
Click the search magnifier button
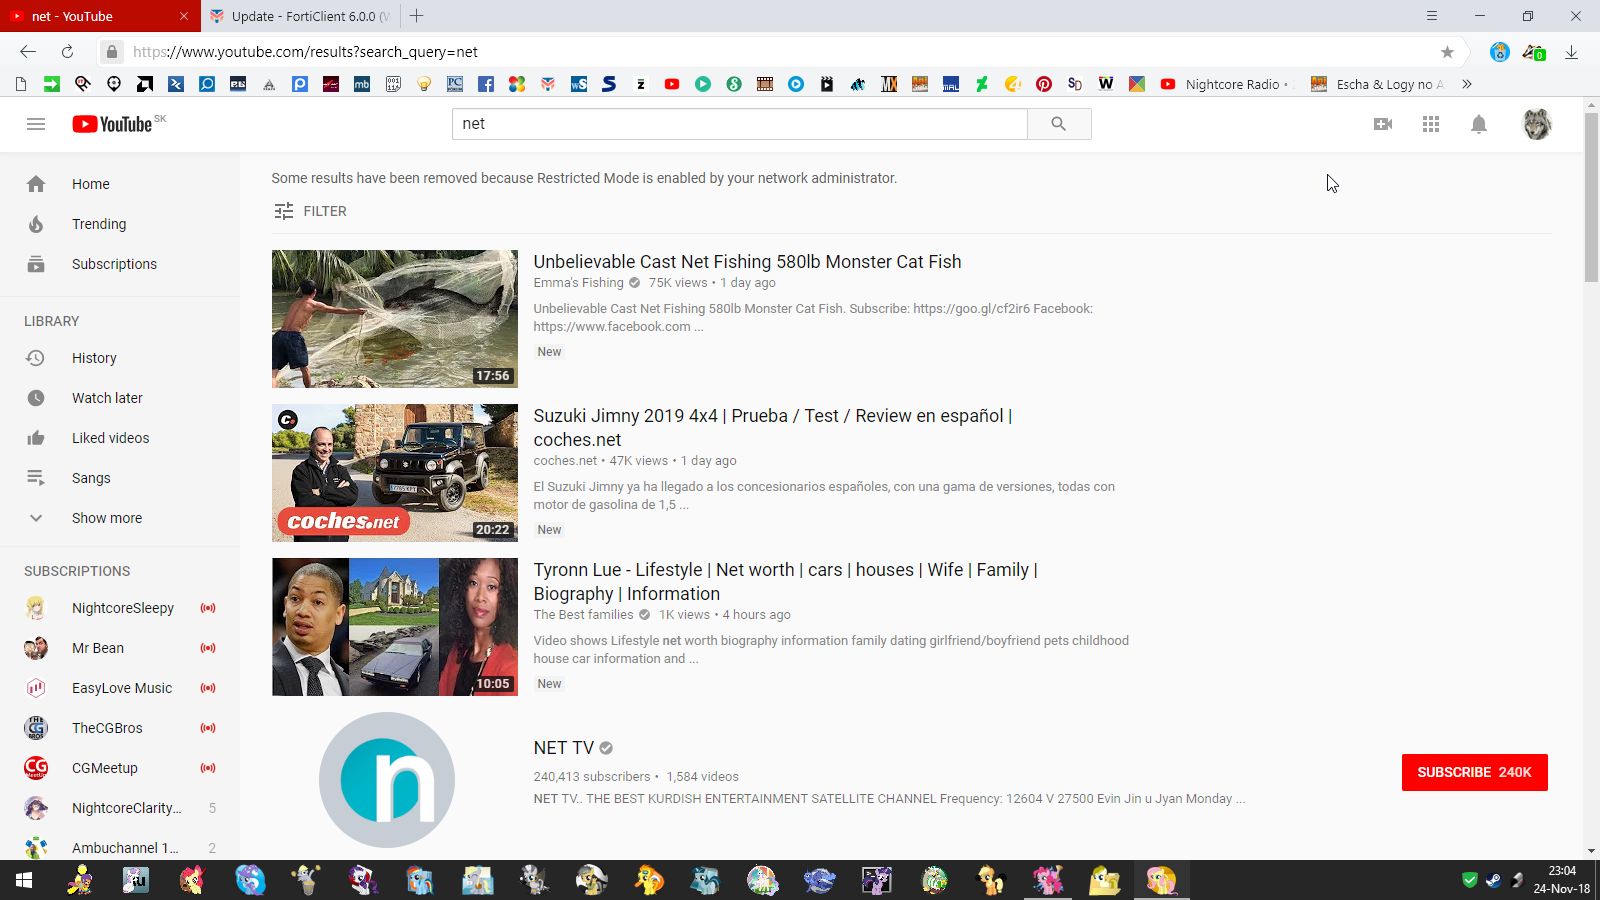1059,124
